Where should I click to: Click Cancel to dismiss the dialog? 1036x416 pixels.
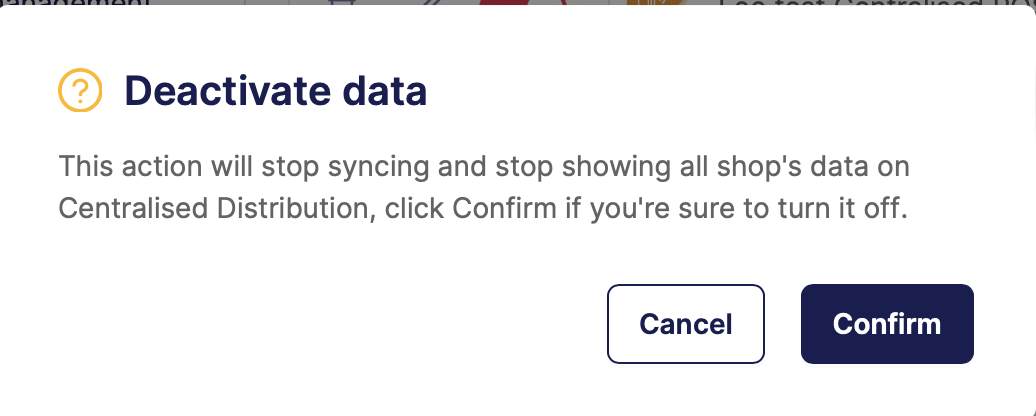[686, 324]
